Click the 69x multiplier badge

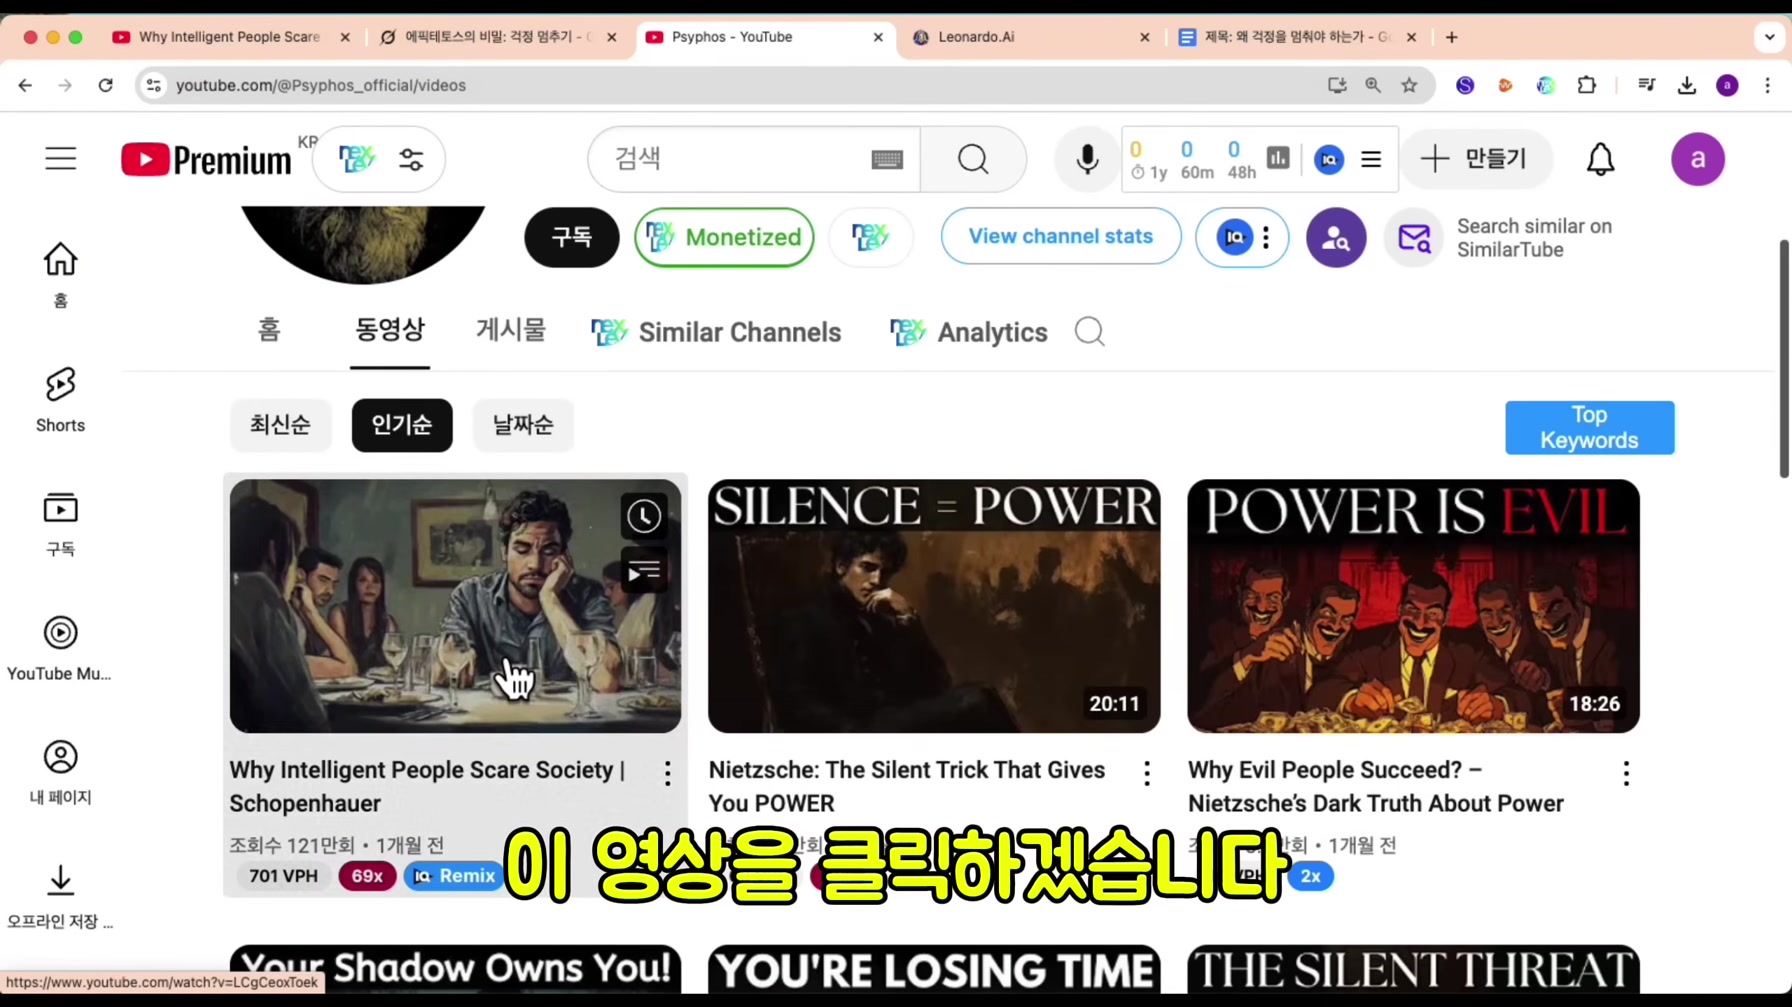point(367,876)
